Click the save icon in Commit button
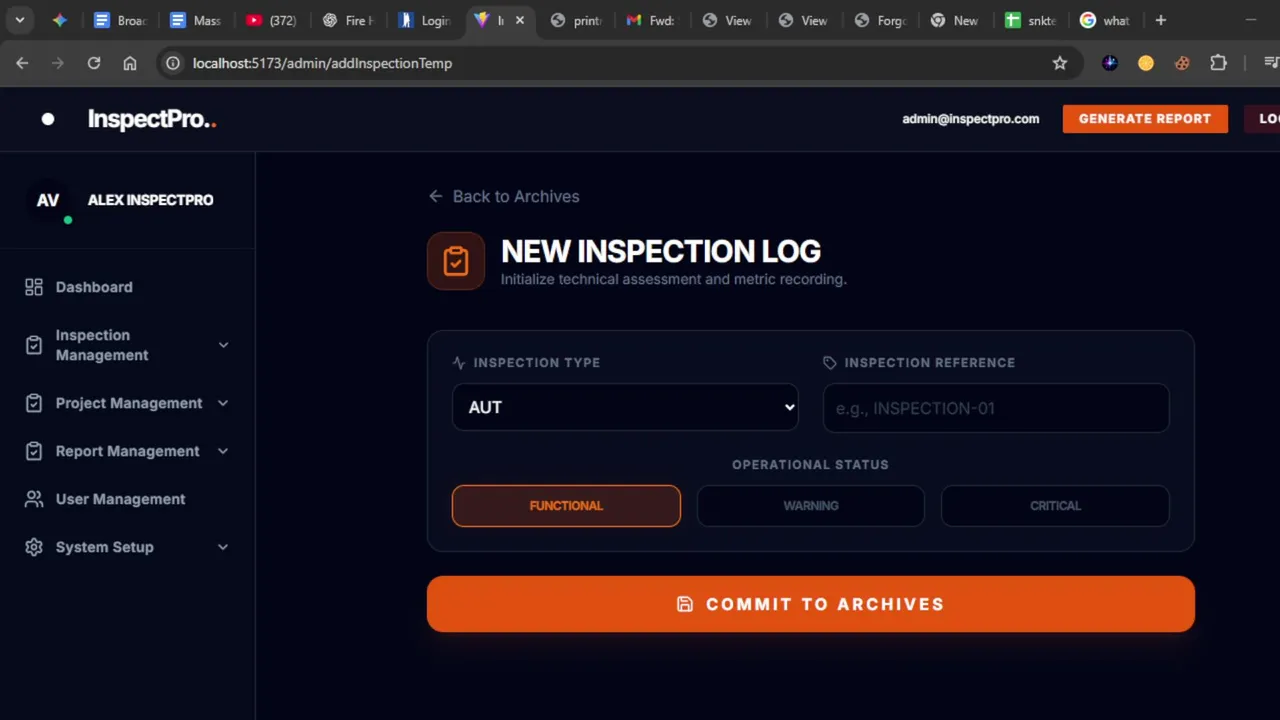The height and width of the screenshot is (720, 1280). (x=685, y=604)
